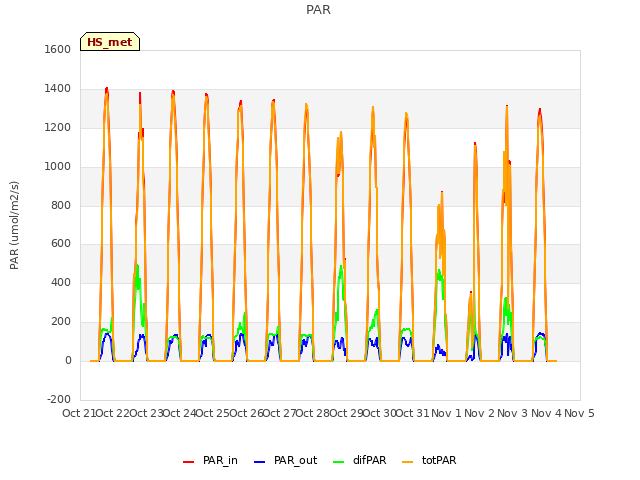Click the 200 y-axis tick label

(x=61, y=322)
